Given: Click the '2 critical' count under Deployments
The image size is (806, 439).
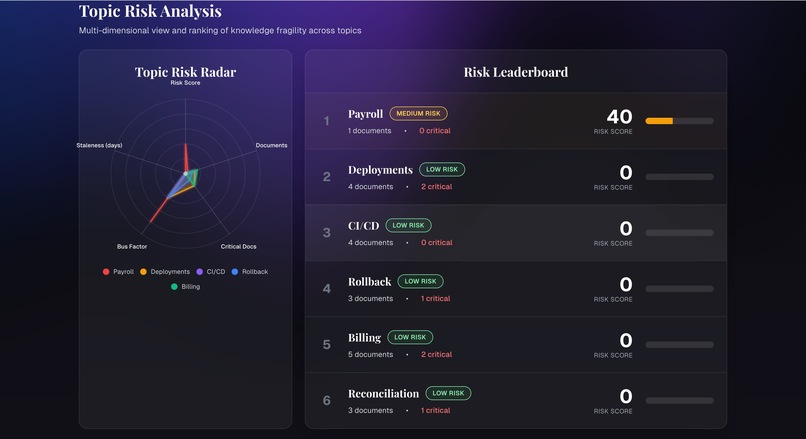Looking at the screenshot, I should pyautogui.click(x=436, y=187).
